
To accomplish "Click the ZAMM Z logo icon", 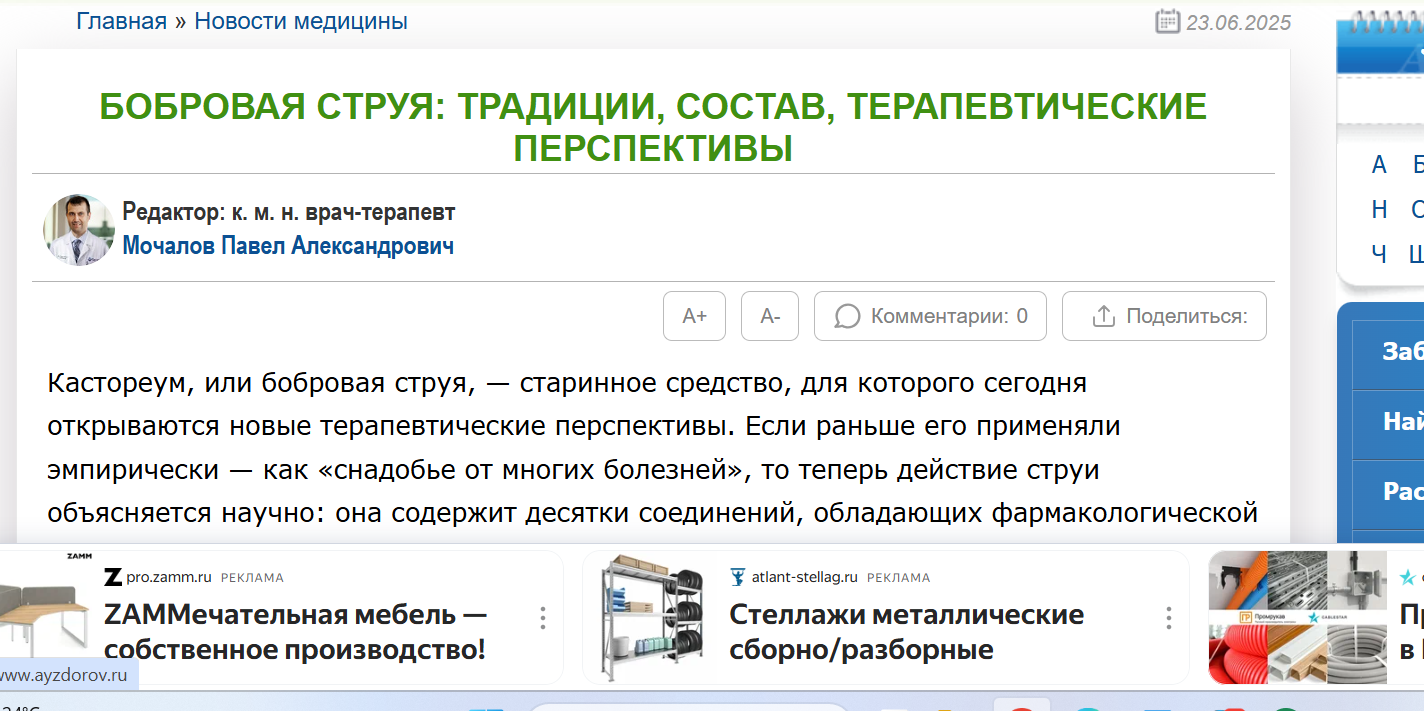I will 113,577.
